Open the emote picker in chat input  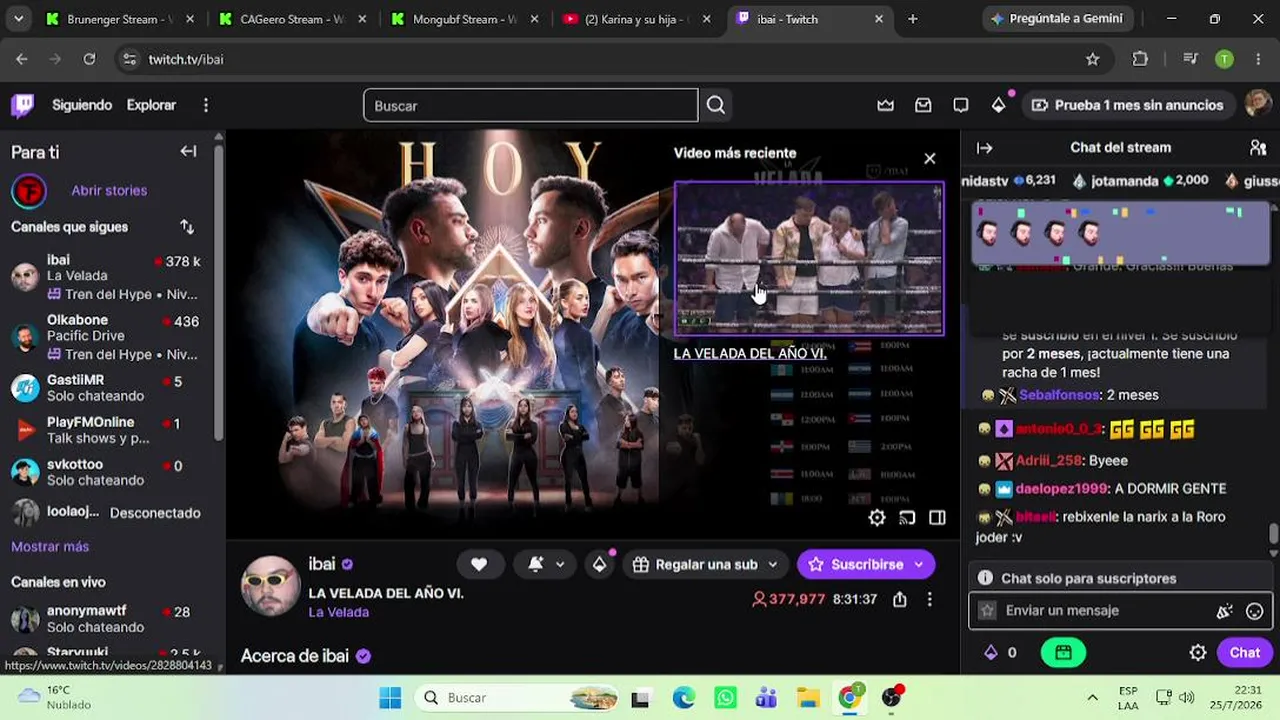click(x=1255, y=611)
